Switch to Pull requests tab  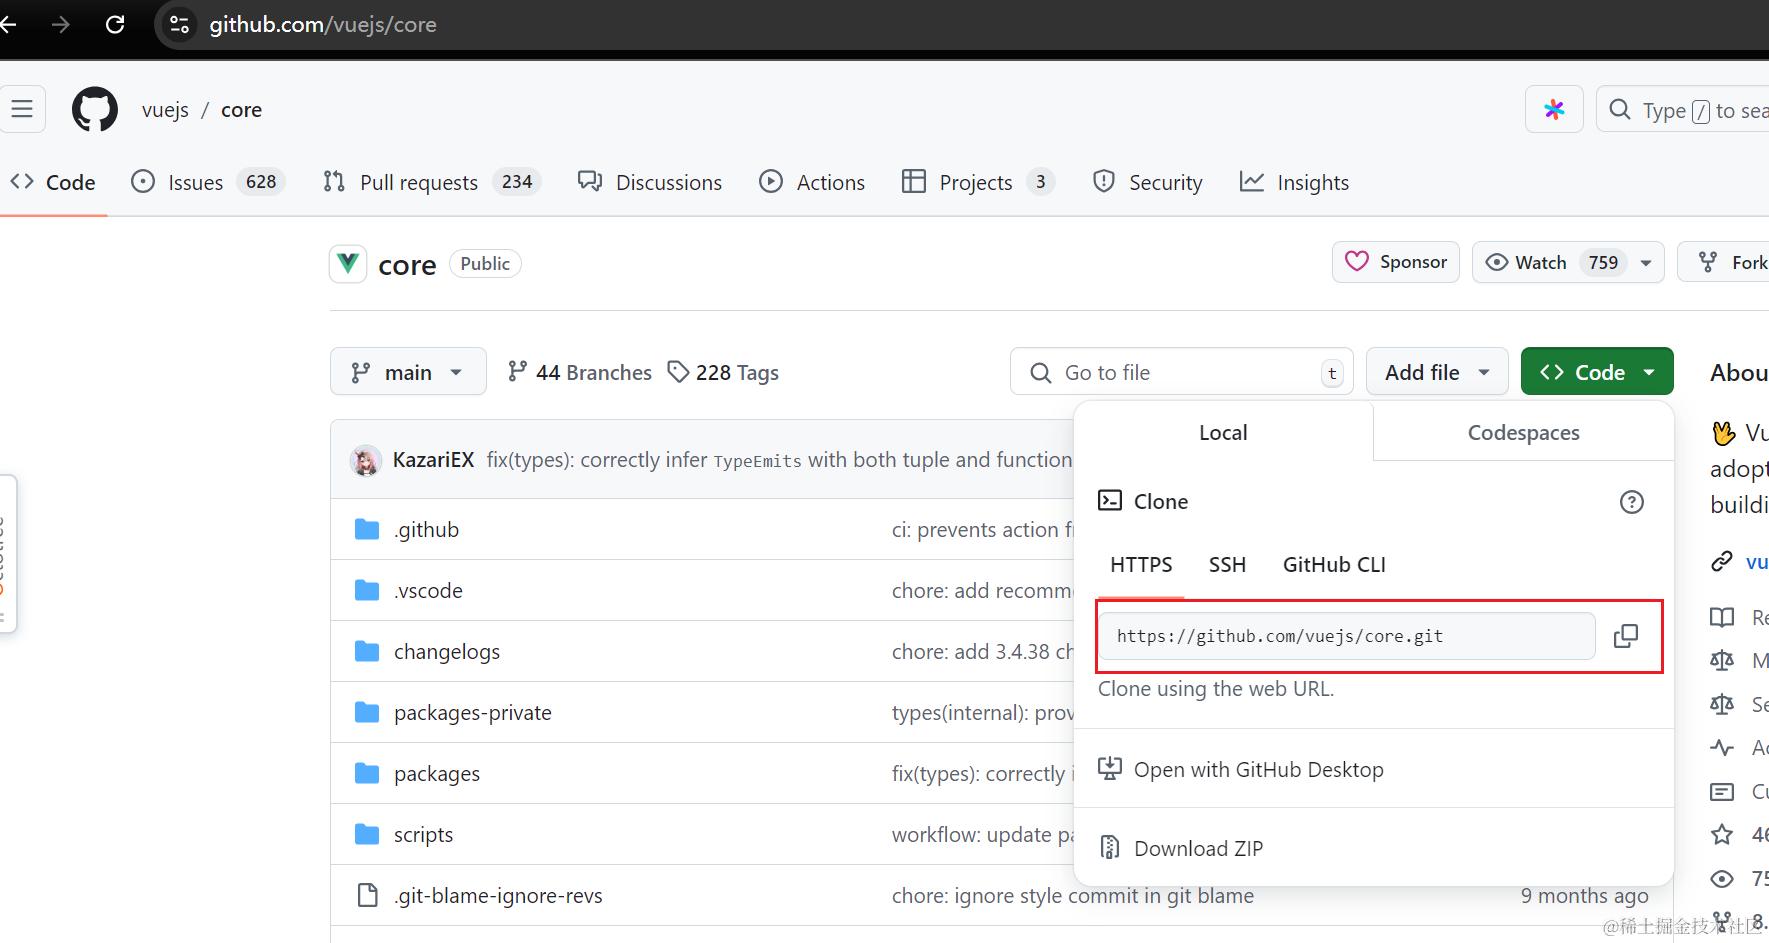[x=431, y=182]
